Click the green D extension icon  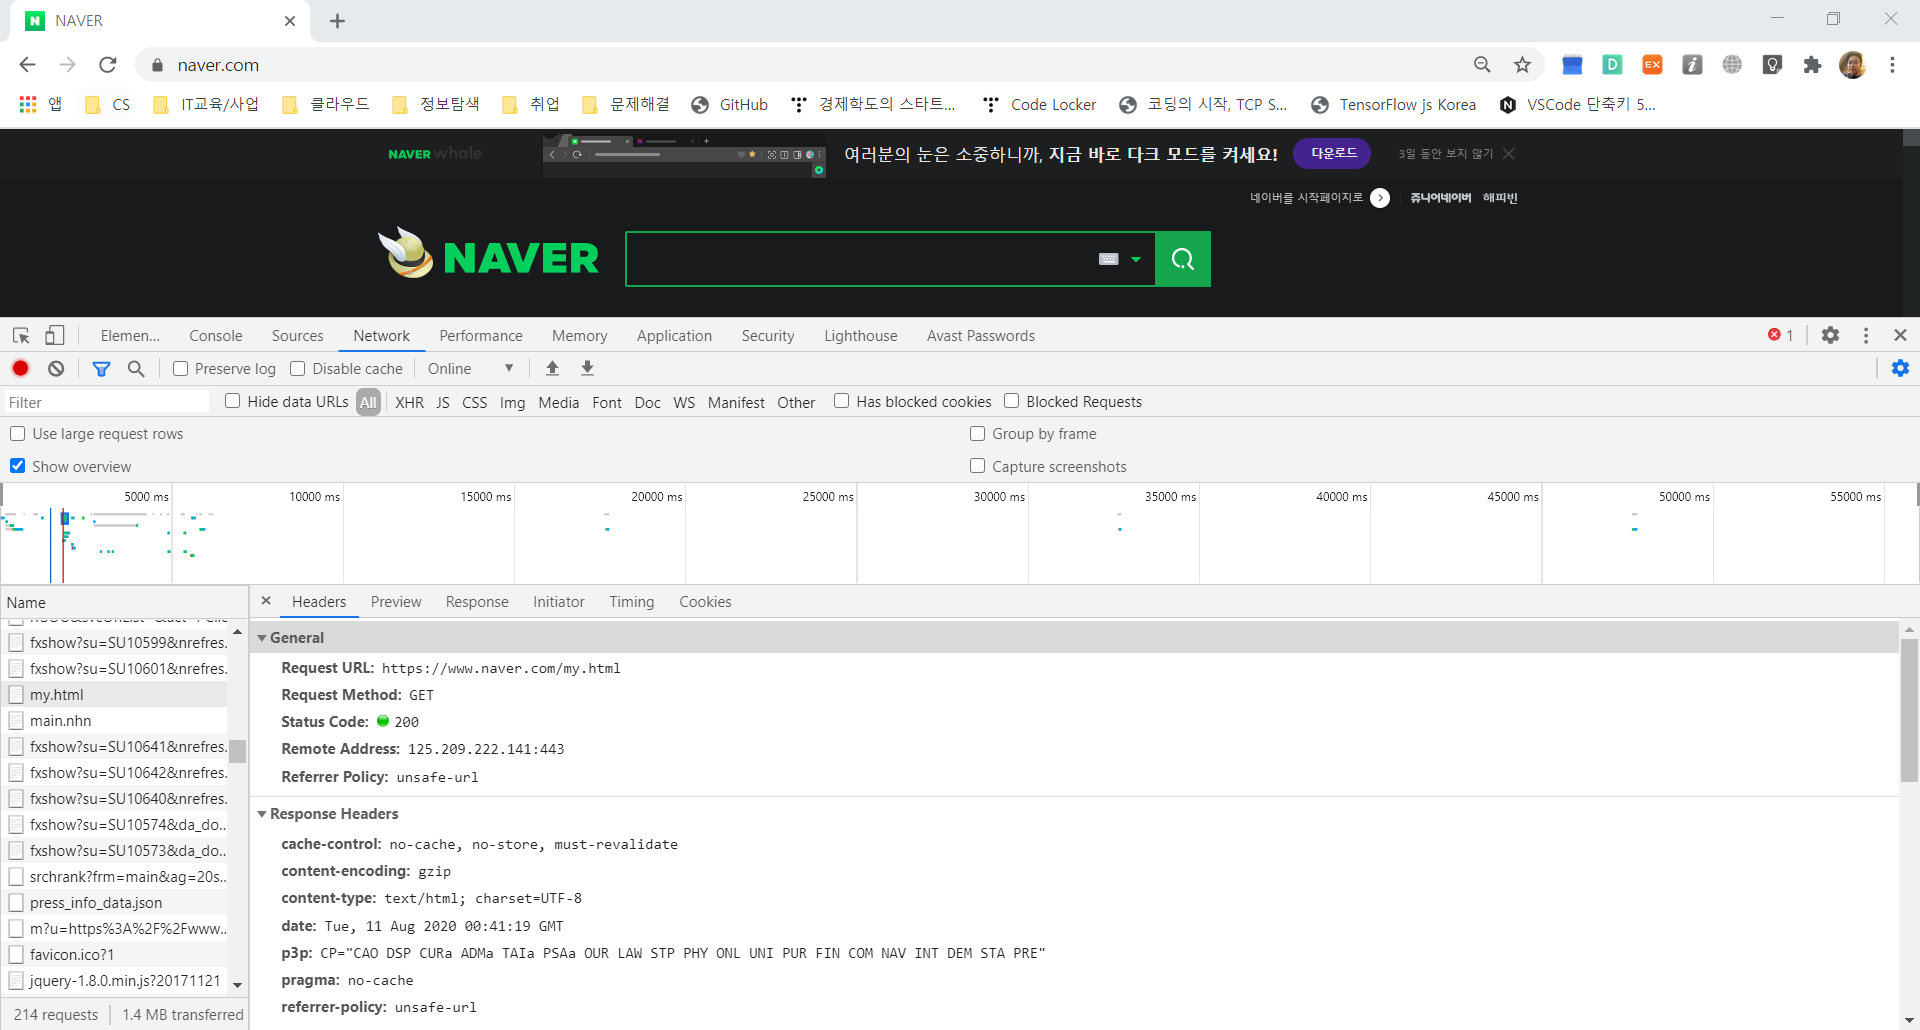point(1612,65)
